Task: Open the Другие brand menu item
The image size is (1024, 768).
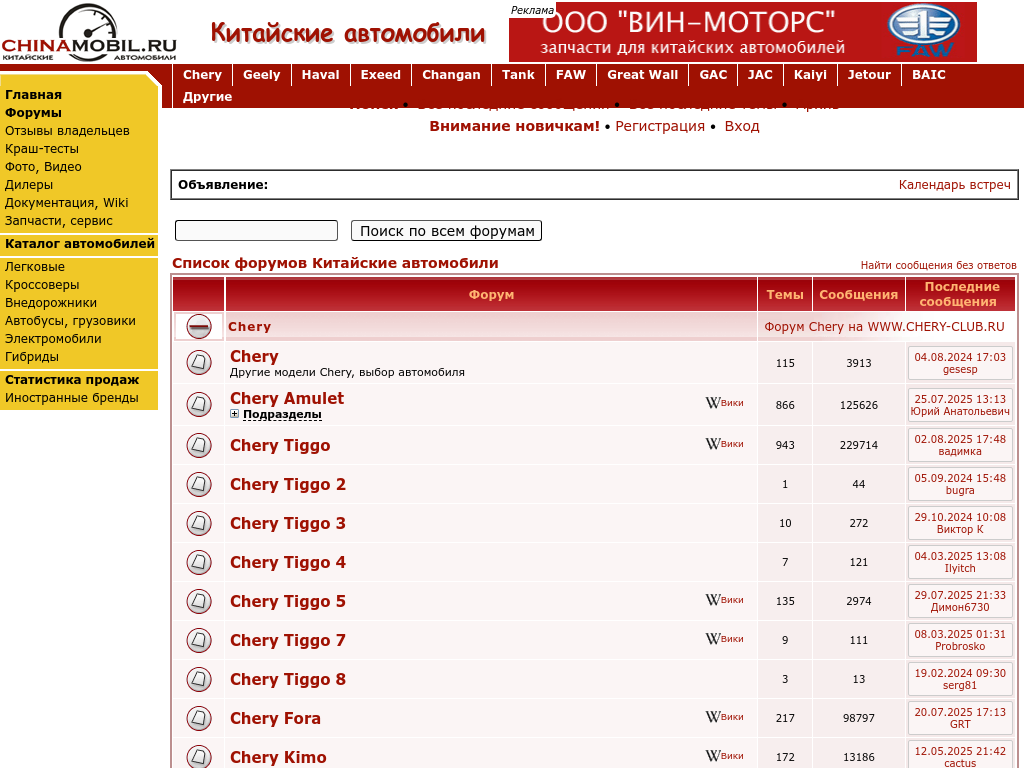Action: click(x=207, y=97)
